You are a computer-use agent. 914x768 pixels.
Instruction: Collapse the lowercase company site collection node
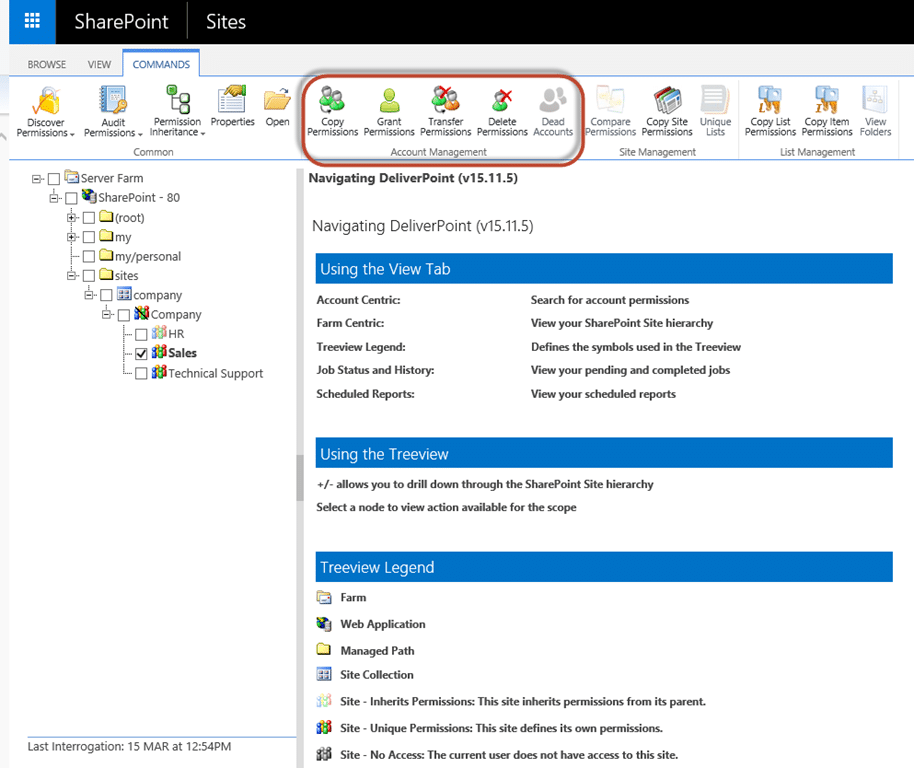point(89,295)
